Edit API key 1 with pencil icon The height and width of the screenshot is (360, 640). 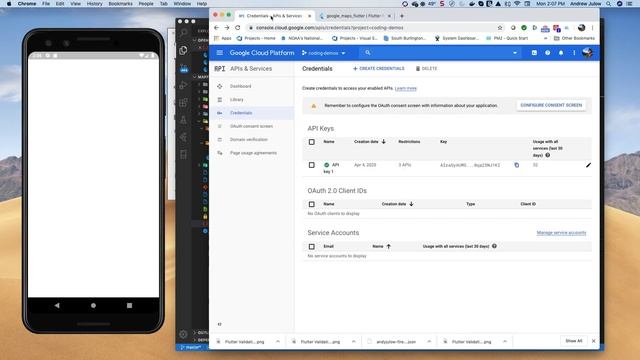588,165
